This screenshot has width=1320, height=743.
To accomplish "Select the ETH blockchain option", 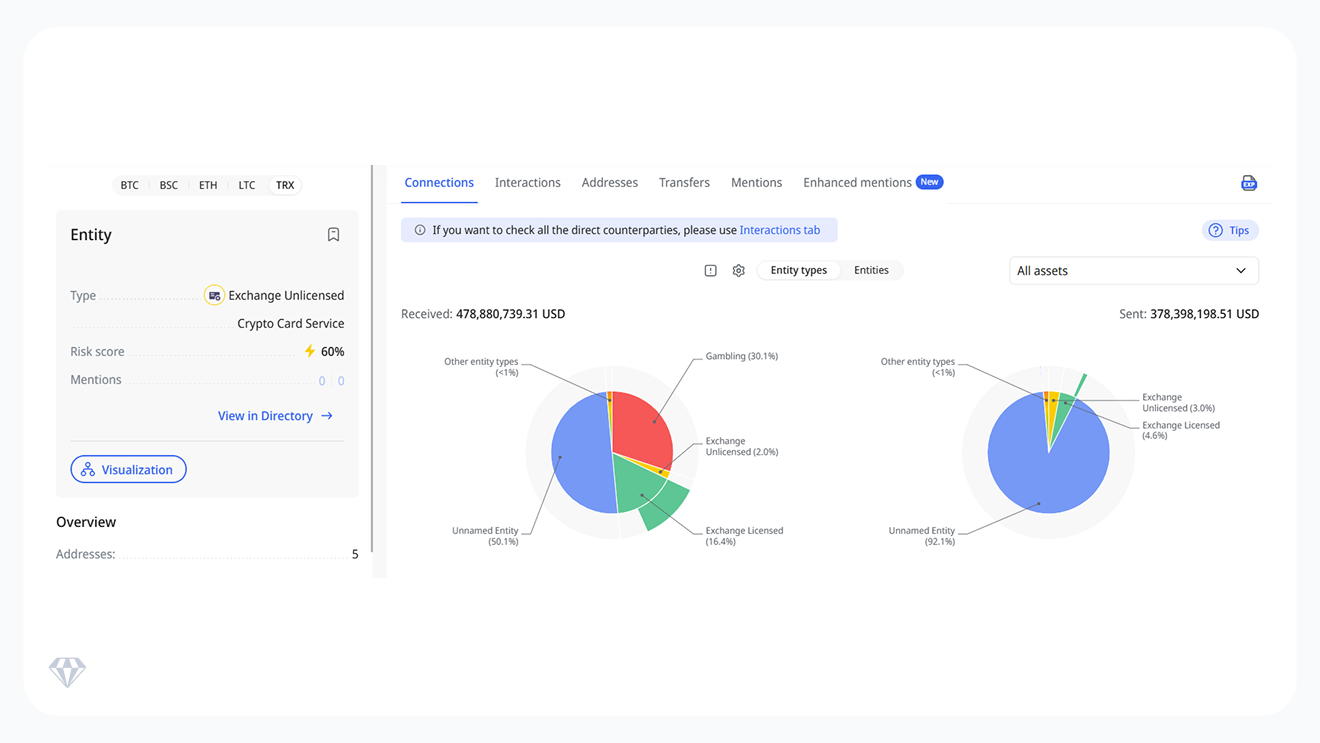I will [207, 185].
